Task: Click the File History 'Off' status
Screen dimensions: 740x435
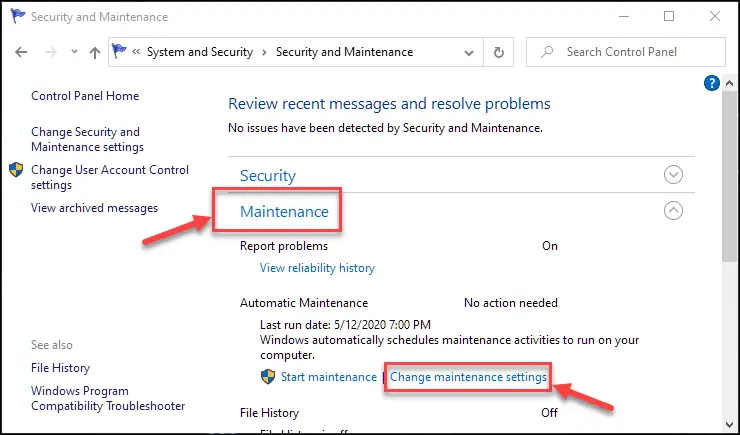Action: click(x=549, y=413)
